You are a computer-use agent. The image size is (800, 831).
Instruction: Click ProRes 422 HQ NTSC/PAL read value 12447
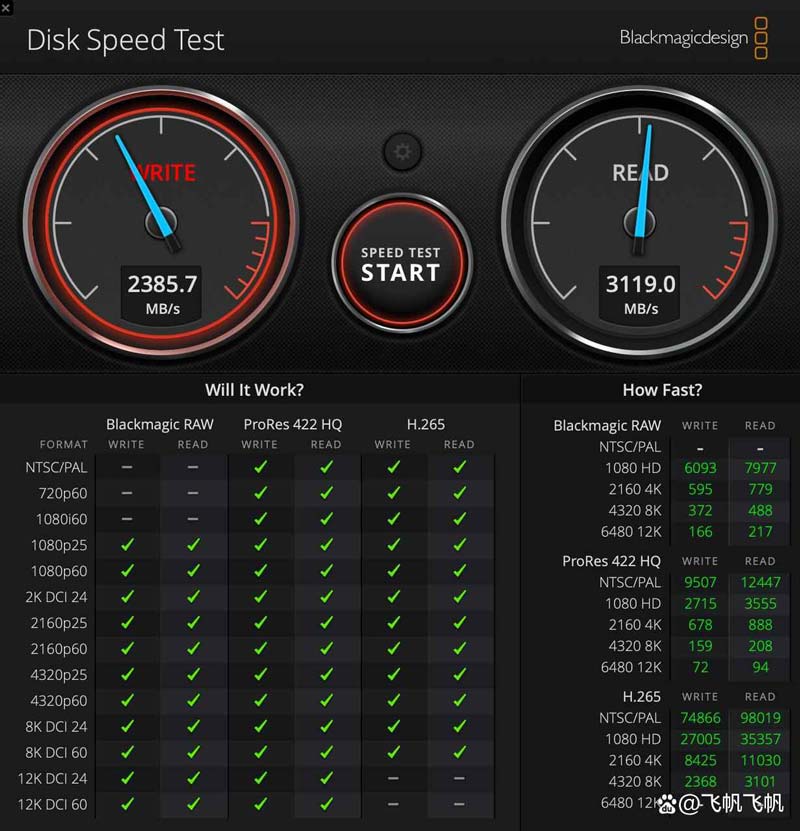coord(760,582)
